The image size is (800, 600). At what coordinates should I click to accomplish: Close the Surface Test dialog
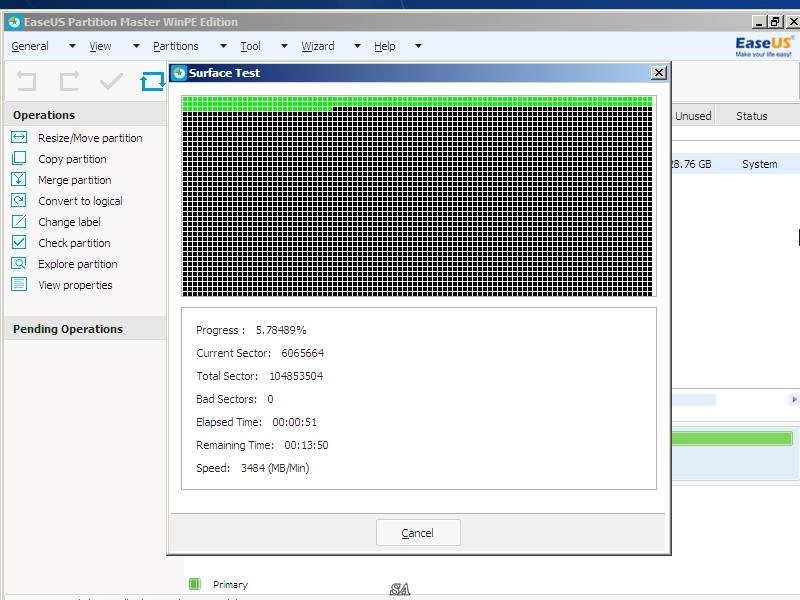(659, 73)
